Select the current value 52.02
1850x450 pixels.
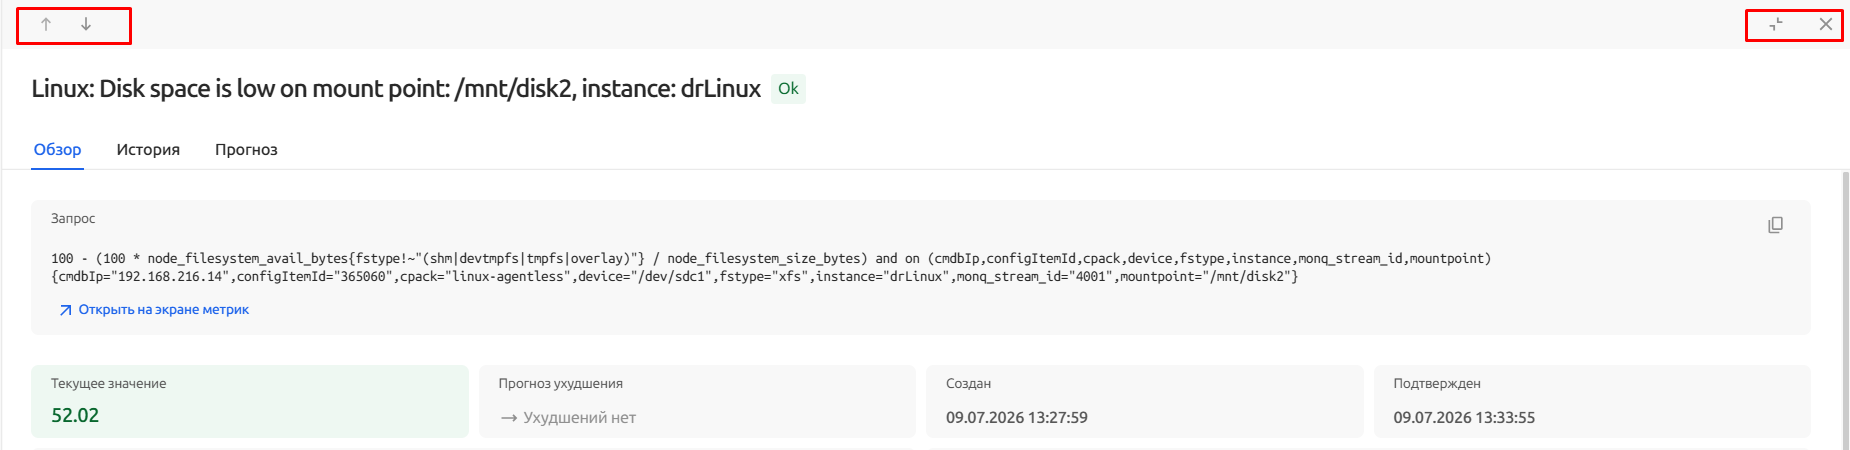pyautogui.click(x=75, y=415)
